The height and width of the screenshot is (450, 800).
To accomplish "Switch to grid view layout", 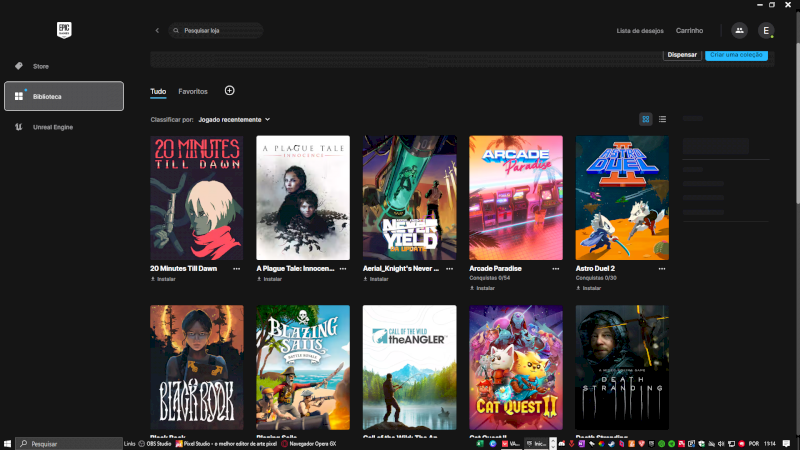I will point(646,119).
